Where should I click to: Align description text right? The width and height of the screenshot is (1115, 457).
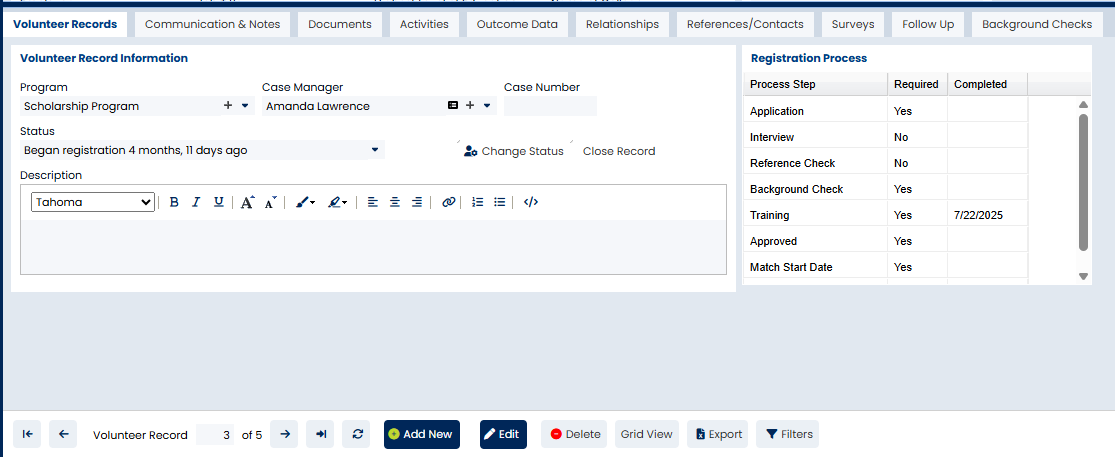417,203
